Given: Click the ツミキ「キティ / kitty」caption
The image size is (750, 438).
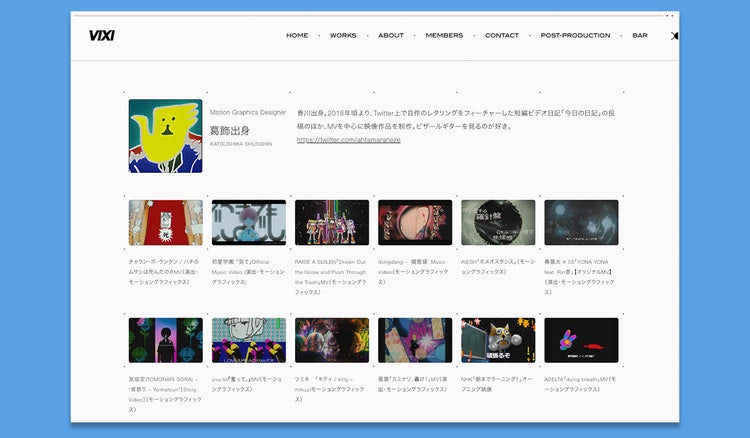Looking at the screenshot, I should (330, 389).
